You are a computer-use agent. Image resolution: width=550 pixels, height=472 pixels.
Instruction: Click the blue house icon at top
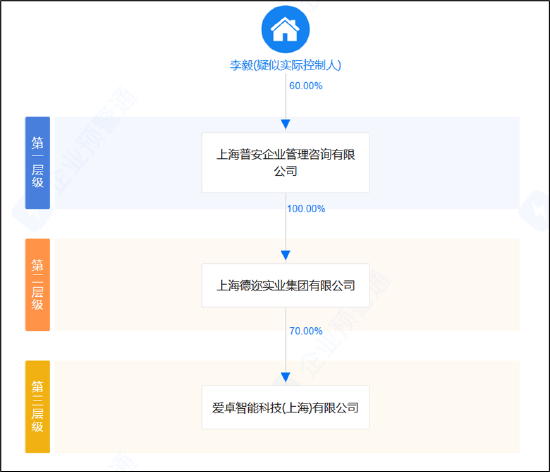285,29
